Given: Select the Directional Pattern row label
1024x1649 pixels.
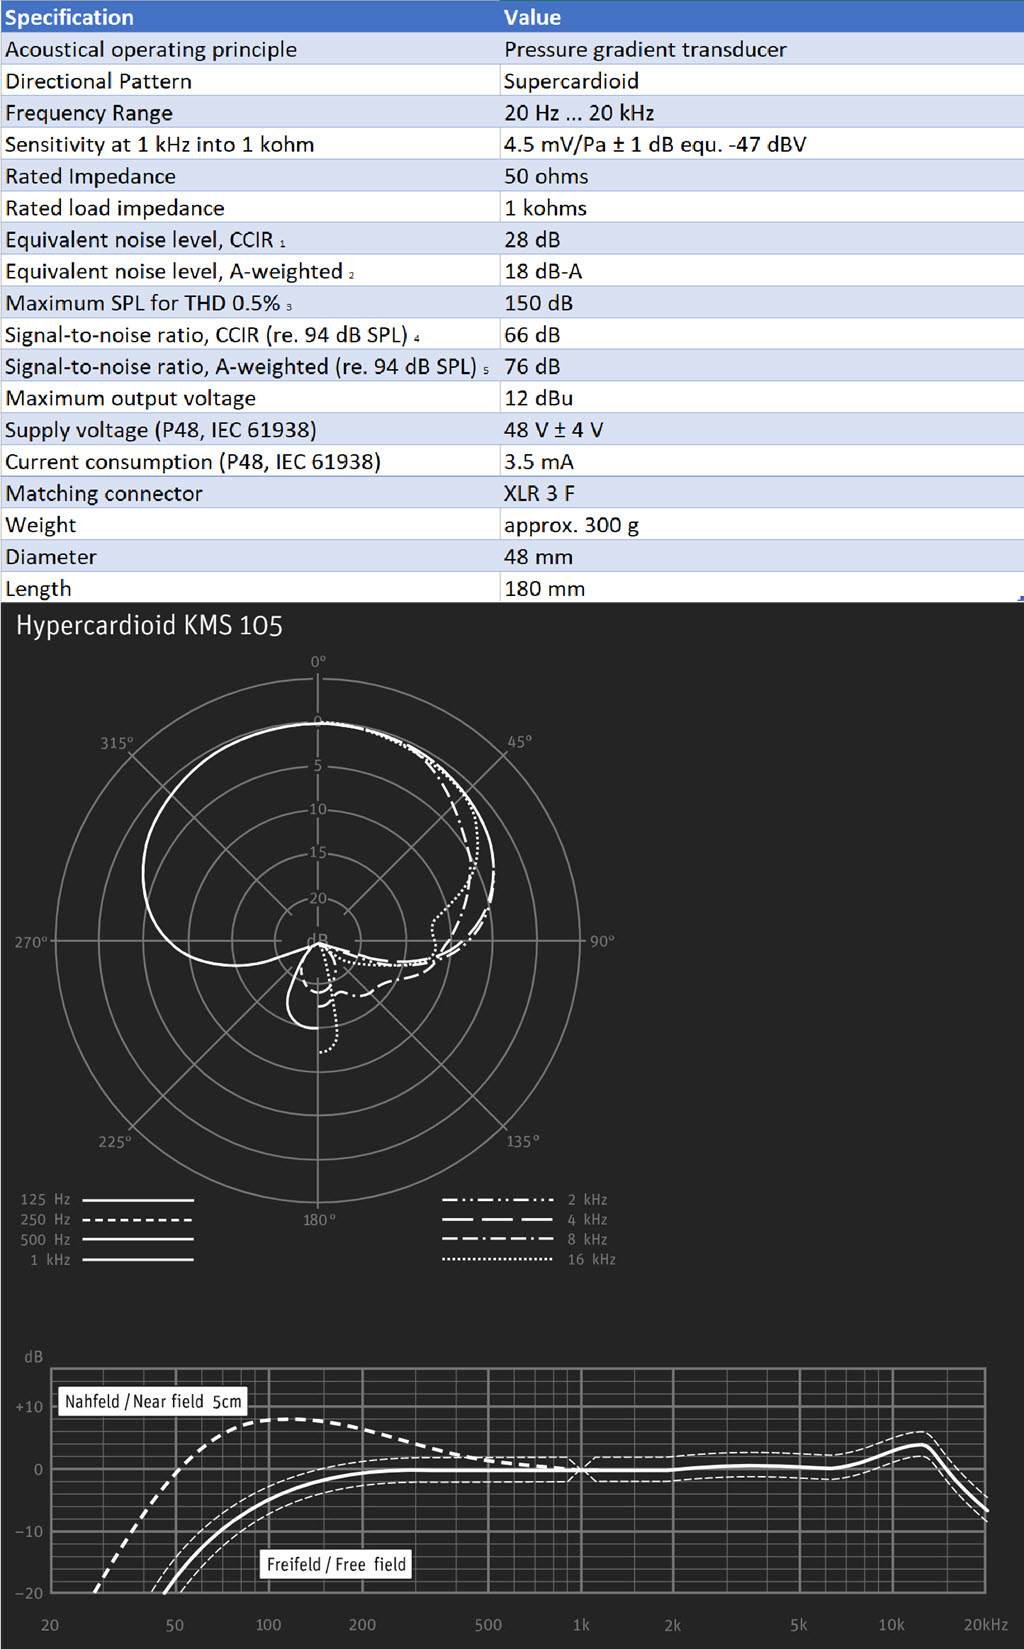Looking at the screenshot, I should 98,81.
